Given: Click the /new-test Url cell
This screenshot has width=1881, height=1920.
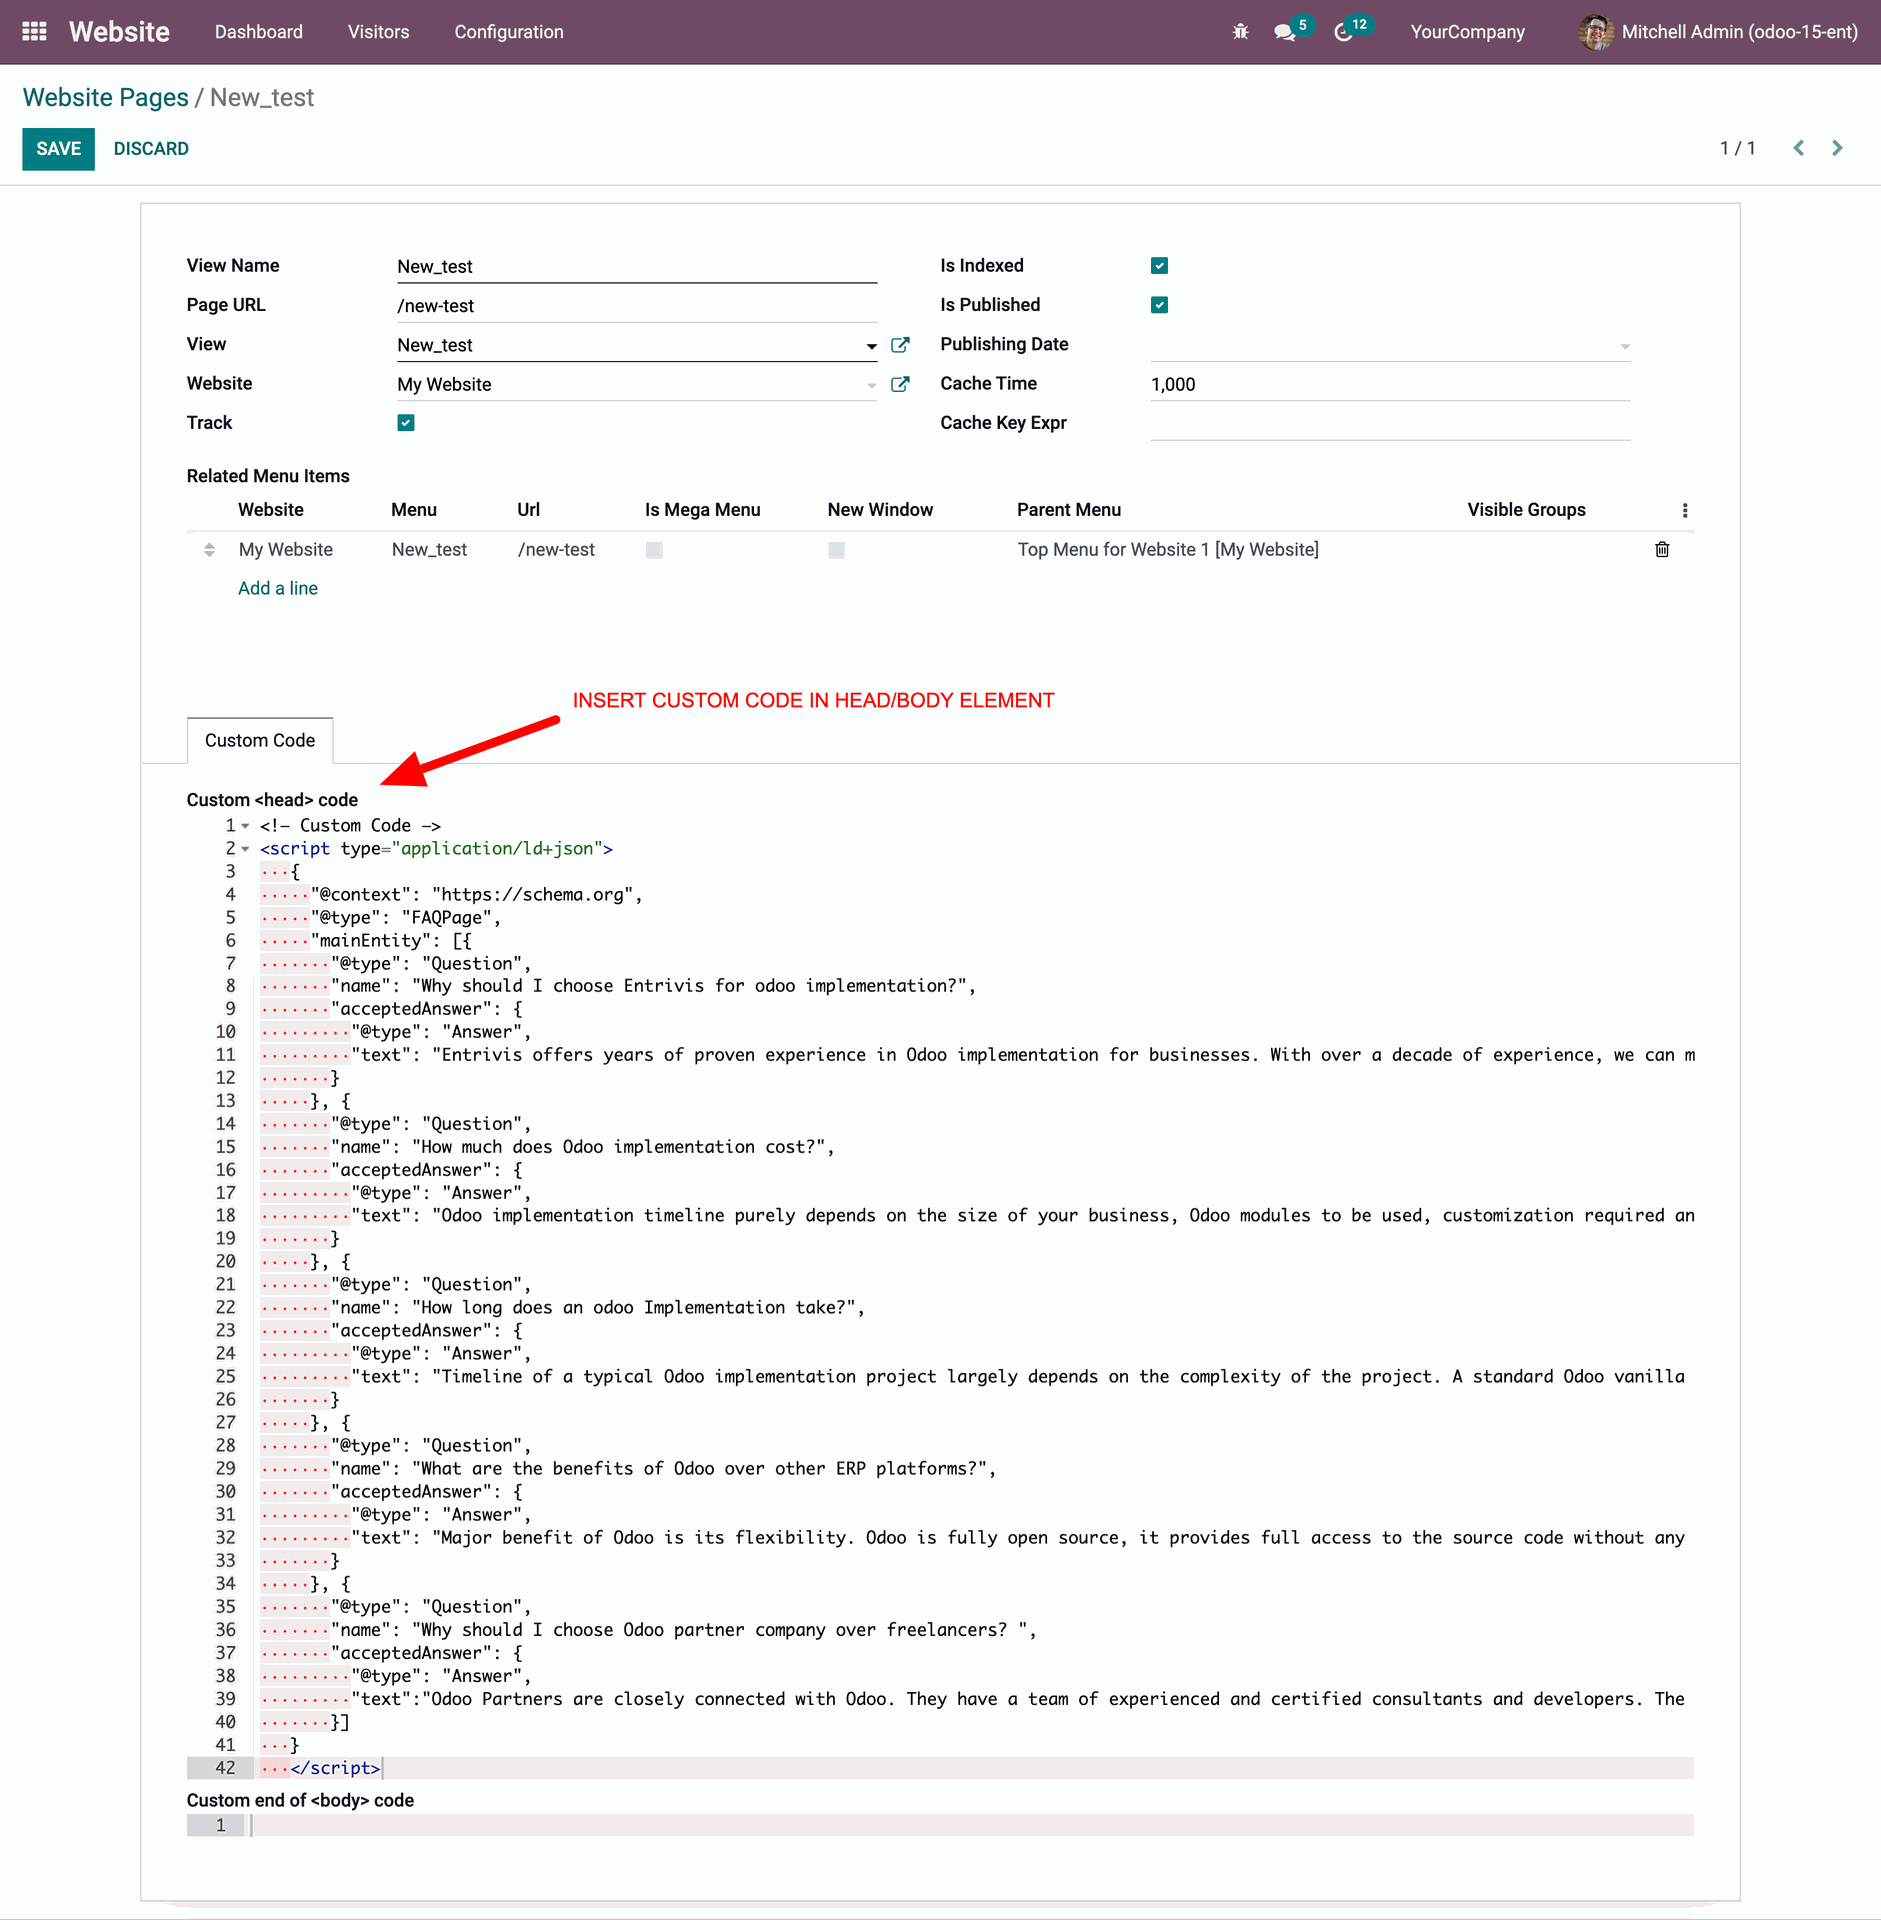Looking at the screenshot, I should click(556, 549).
